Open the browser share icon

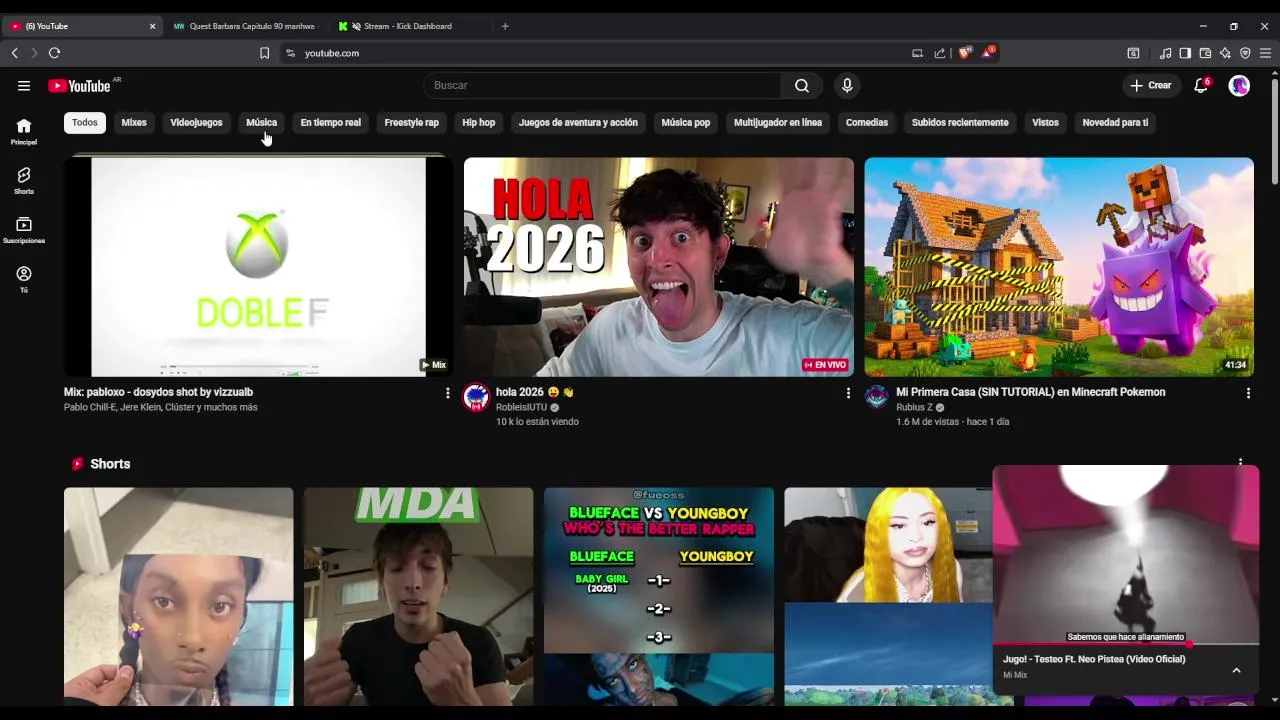[x=940, y=53]
